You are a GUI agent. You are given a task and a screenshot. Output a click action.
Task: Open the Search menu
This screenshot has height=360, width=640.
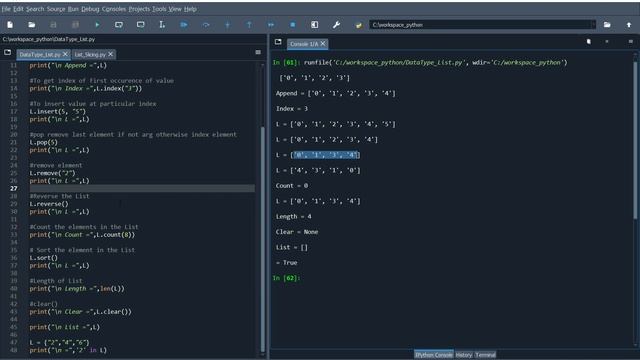(35, 9)
